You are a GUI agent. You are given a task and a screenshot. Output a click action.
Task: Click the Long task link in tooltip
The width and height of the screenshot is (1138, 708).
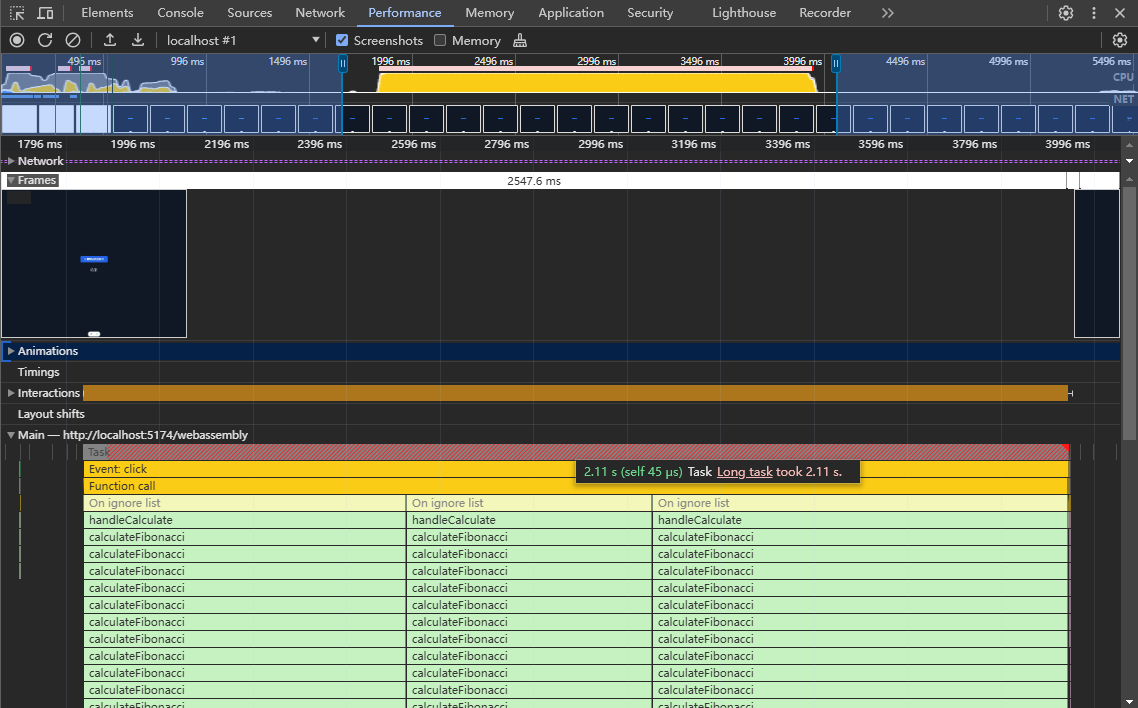745,472
